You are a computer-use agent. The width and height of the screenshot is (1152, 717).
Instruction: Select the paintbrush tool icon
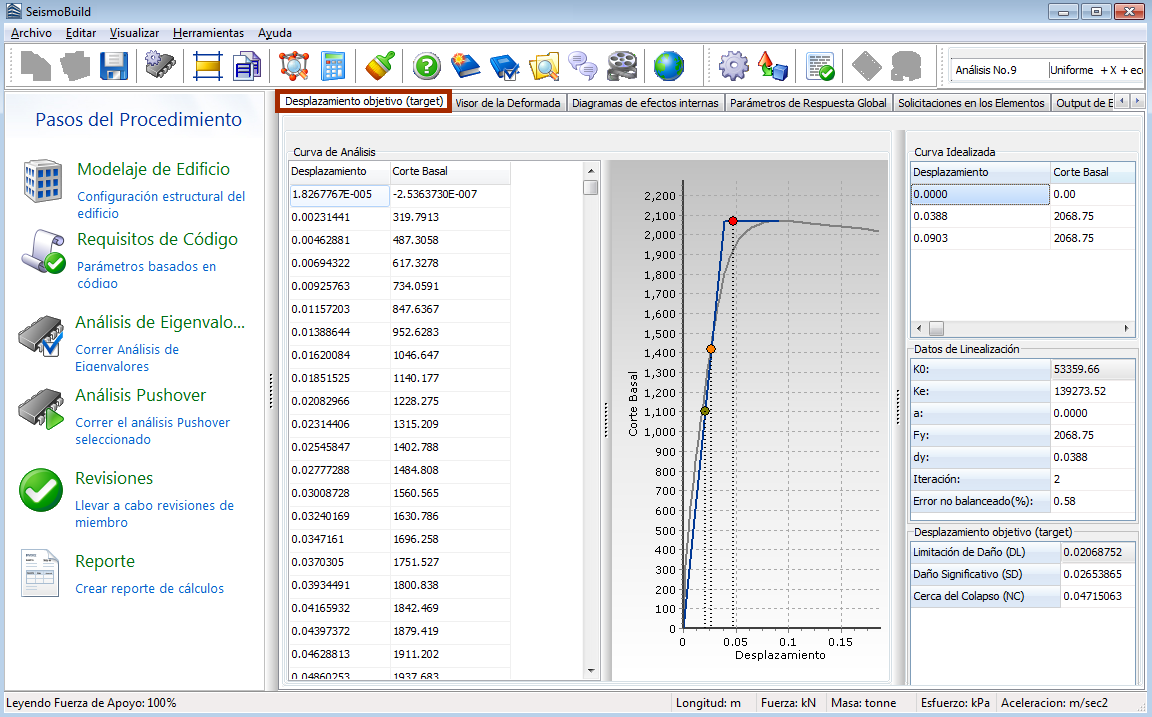pos(379,67)
